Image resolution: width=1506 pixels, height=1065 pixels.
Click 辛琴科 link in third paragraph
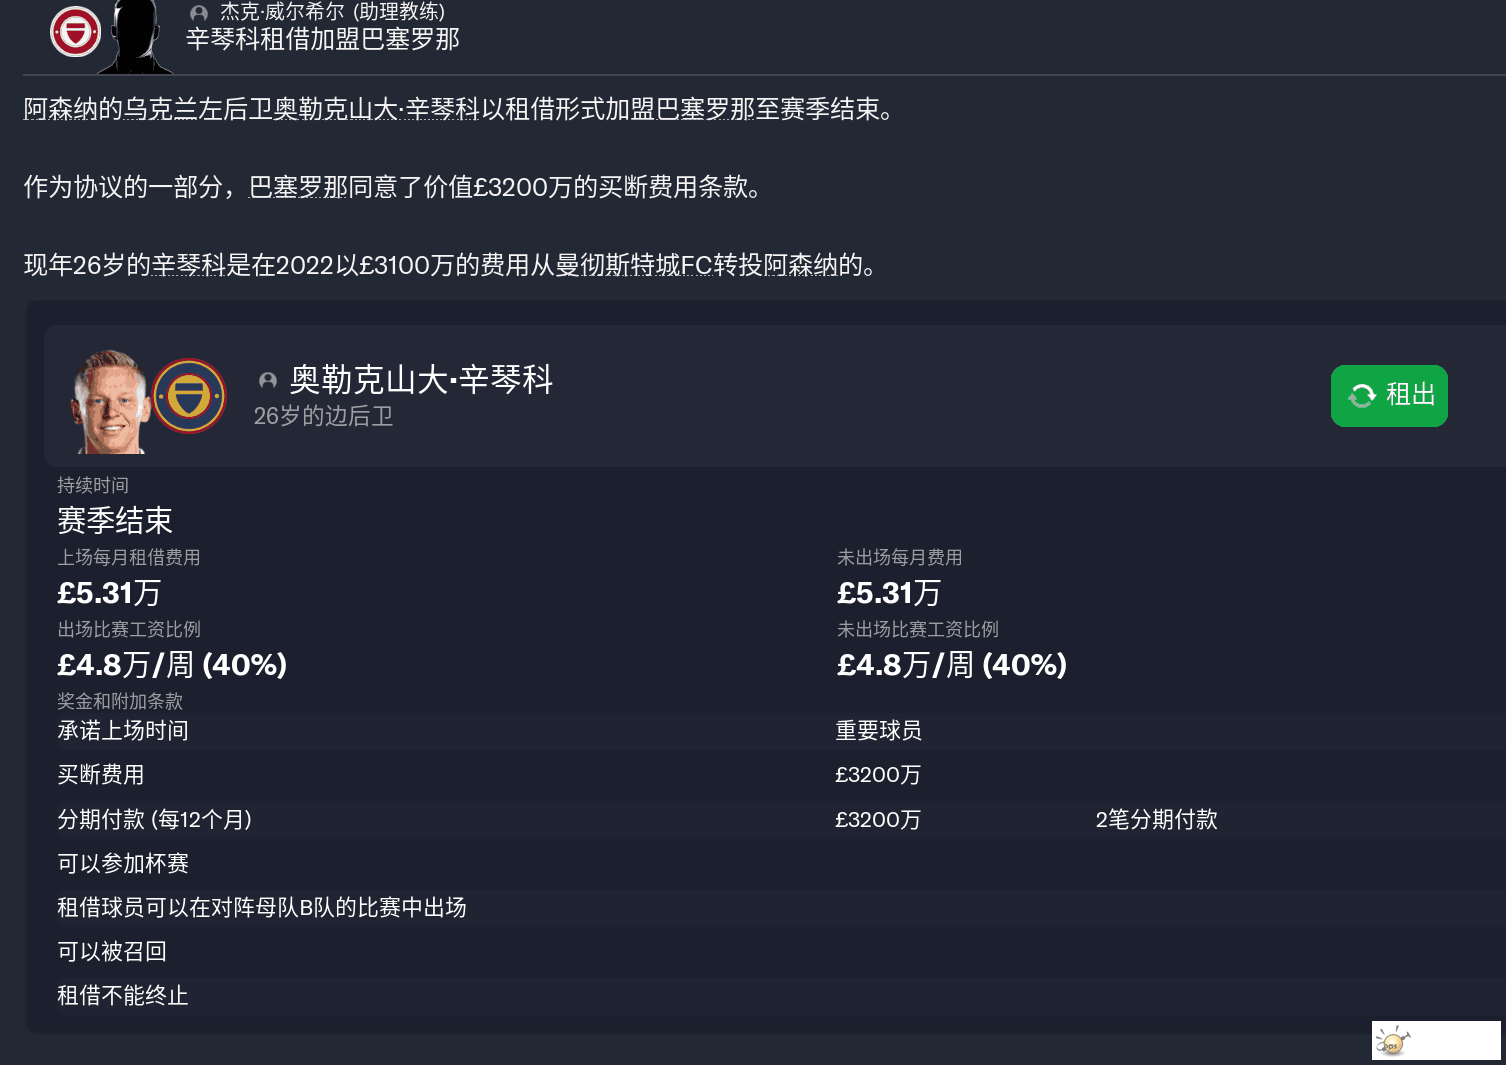coord(189,265)
